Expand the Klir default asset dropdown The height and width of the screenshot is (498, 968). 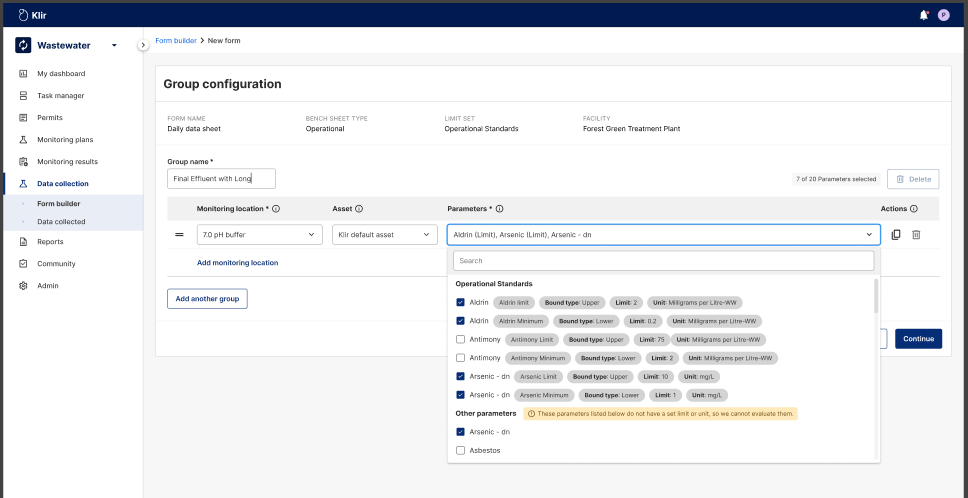[385, 234]
